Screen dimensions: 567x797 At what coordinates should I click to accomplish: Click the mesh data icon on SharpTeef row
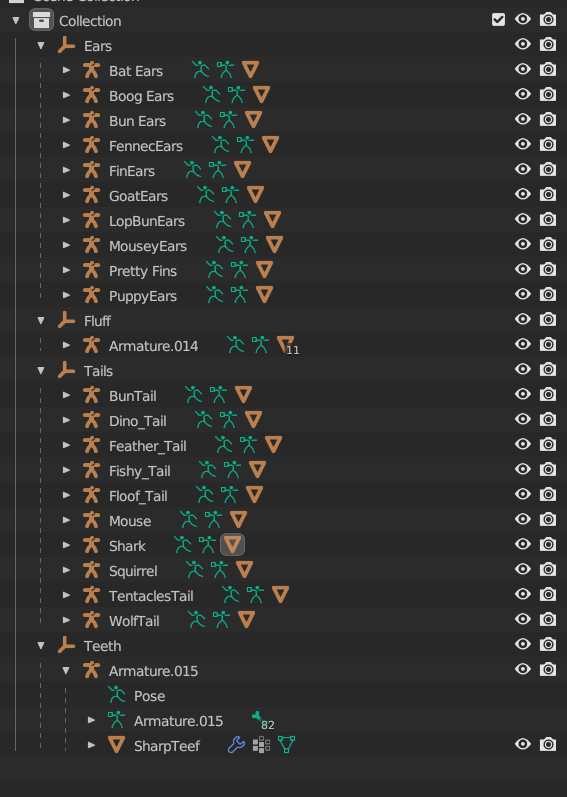tap(286, 745)
